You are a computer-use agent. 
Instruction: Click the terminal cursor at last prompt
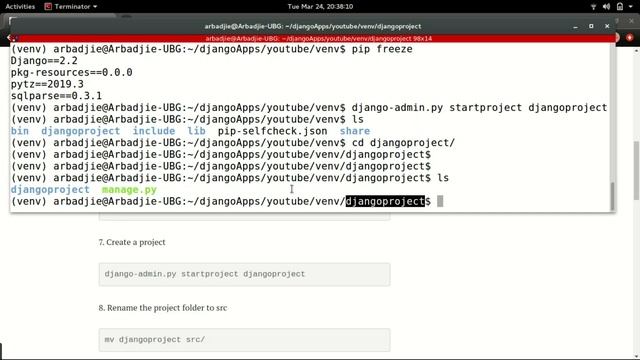(440, 201)
